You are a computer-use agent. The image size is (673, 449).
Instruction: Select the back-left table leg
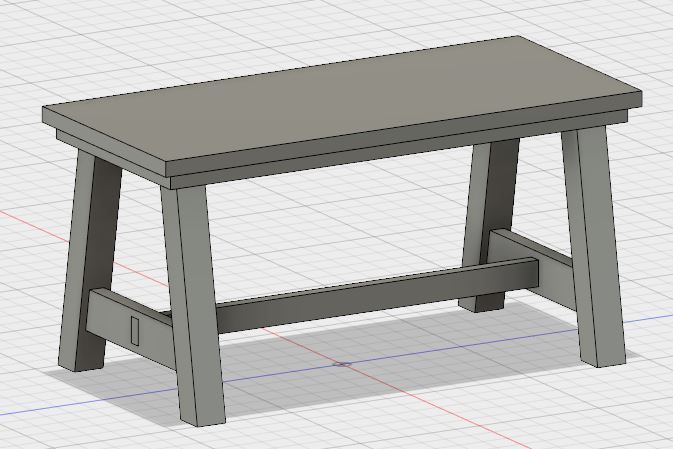(90, 250)
